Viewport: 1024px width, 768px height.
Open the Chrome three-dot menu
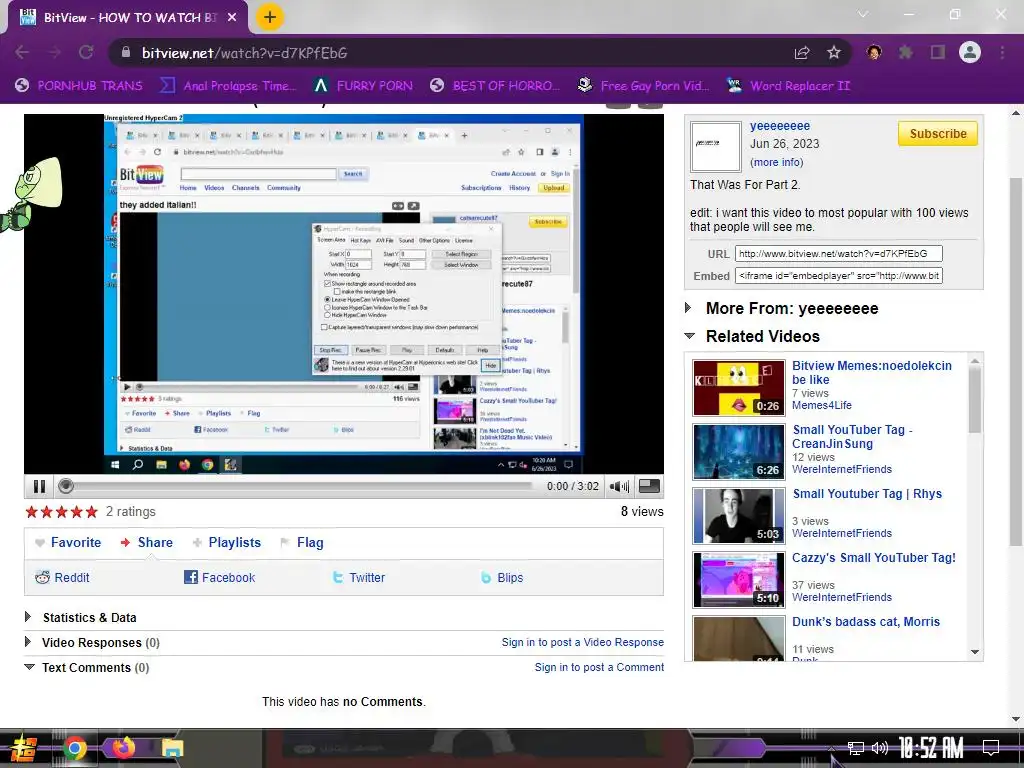[x=1002, y=52]
